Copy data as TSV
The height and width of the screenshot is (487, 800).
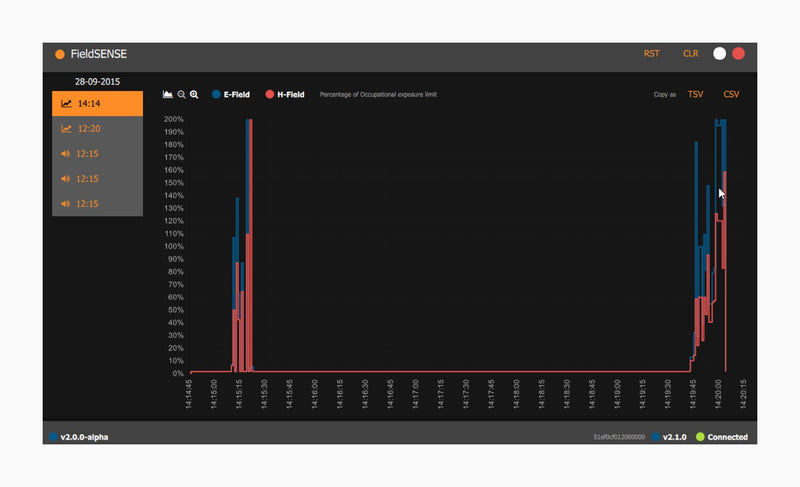[x=695, y=94]
